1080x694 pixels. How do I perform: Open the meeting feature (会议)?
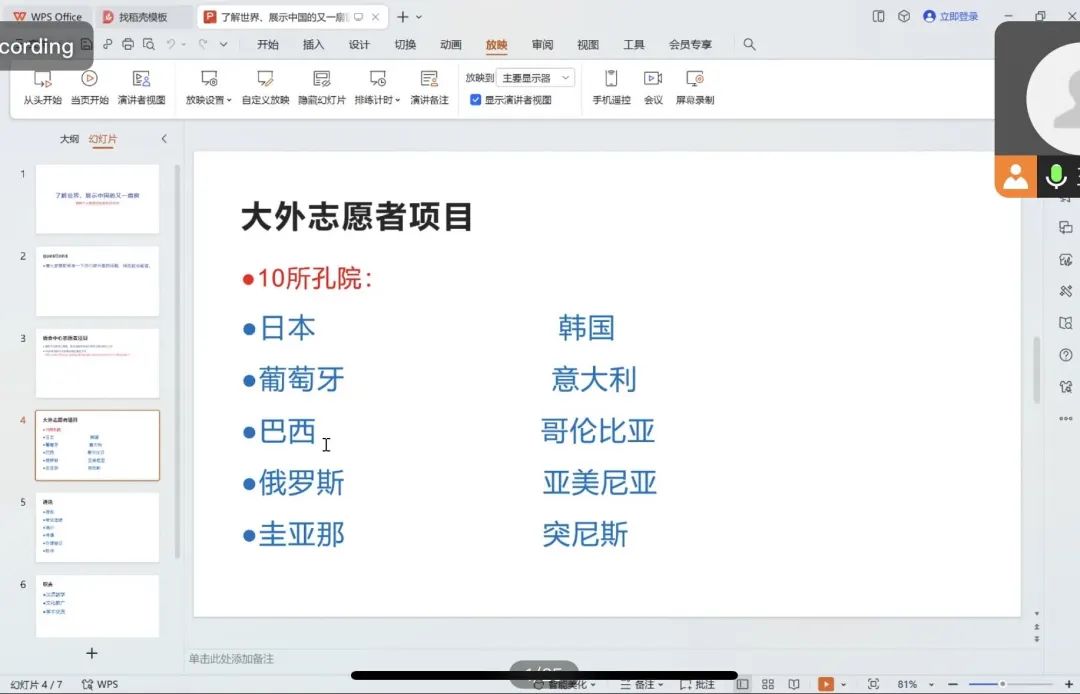coord(653,87)
